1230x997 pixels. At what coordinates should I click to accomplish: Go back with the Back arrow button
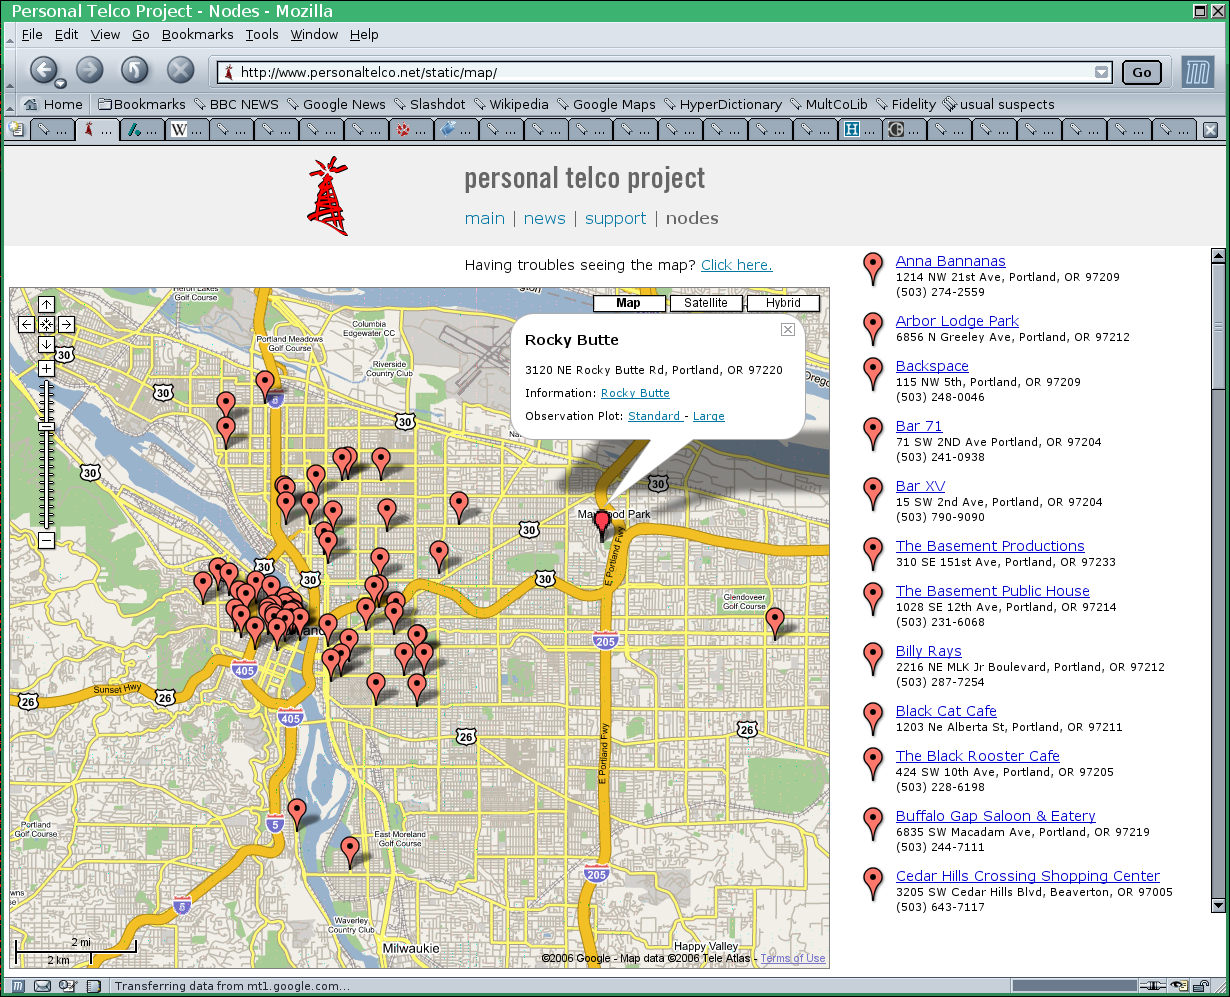43,69
